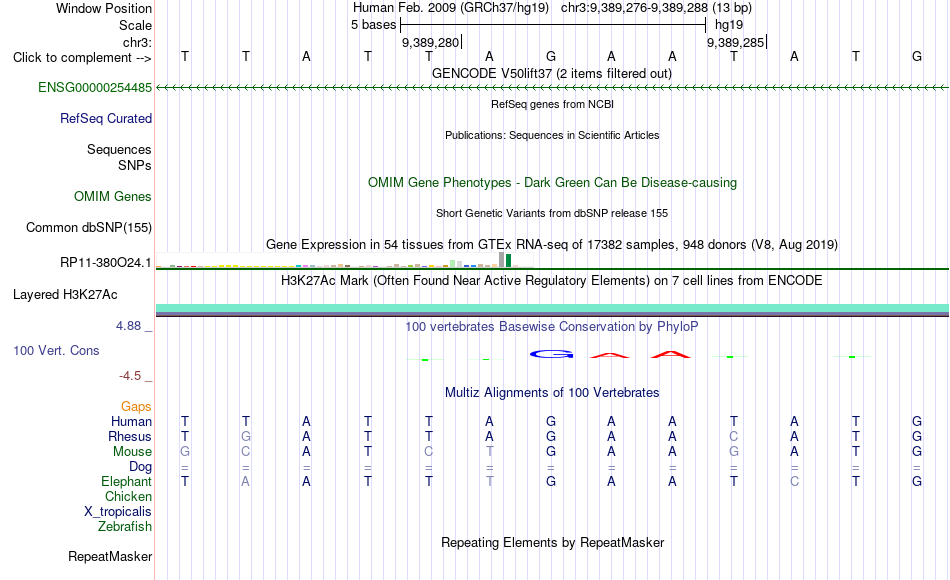Image resolution: width=950 pixels, height=580 pixels.
Task: Click the orange Gaps label
Action: [136, 406]
